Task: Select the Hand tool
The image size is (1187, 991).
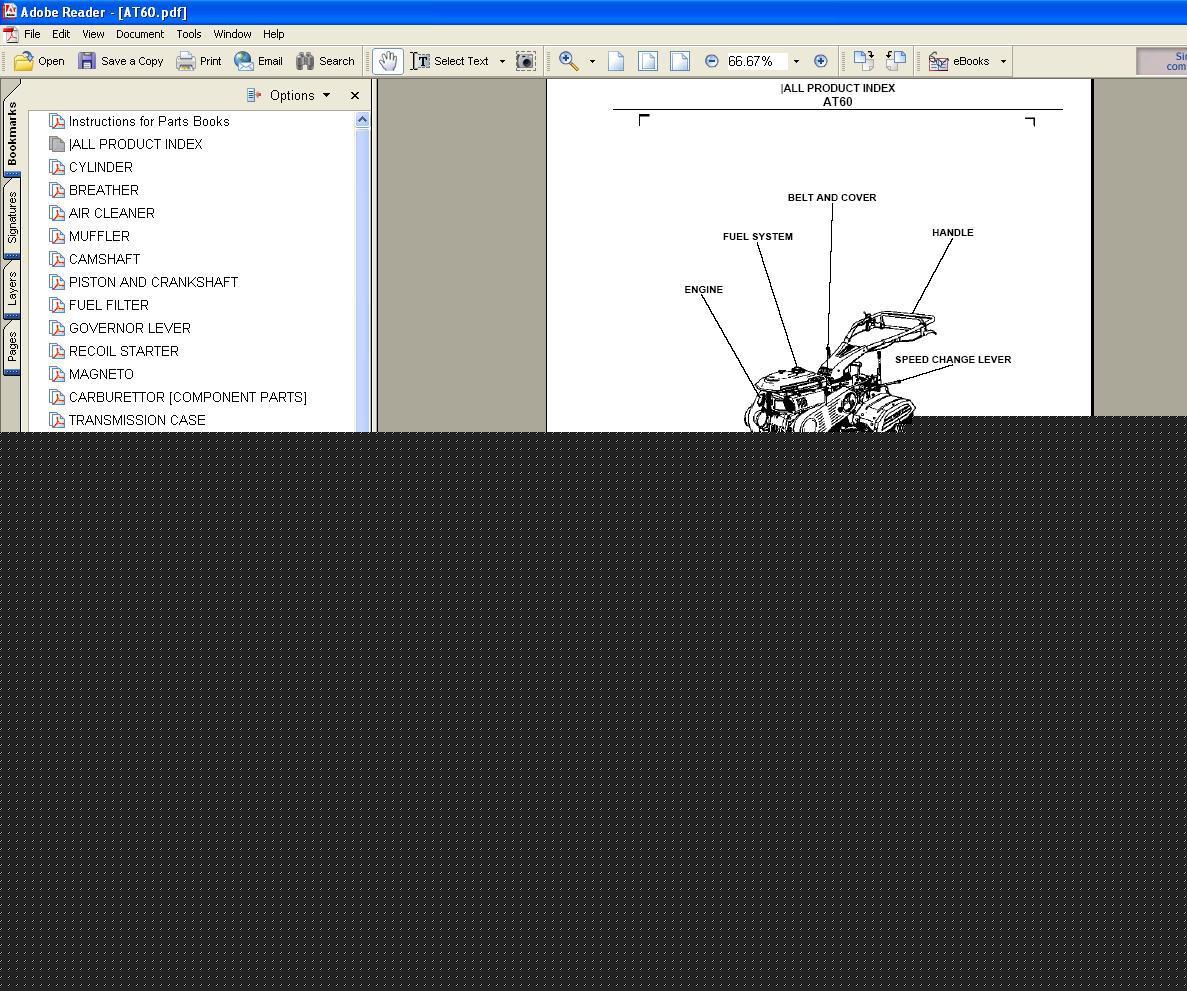Action: coord(388,61)
